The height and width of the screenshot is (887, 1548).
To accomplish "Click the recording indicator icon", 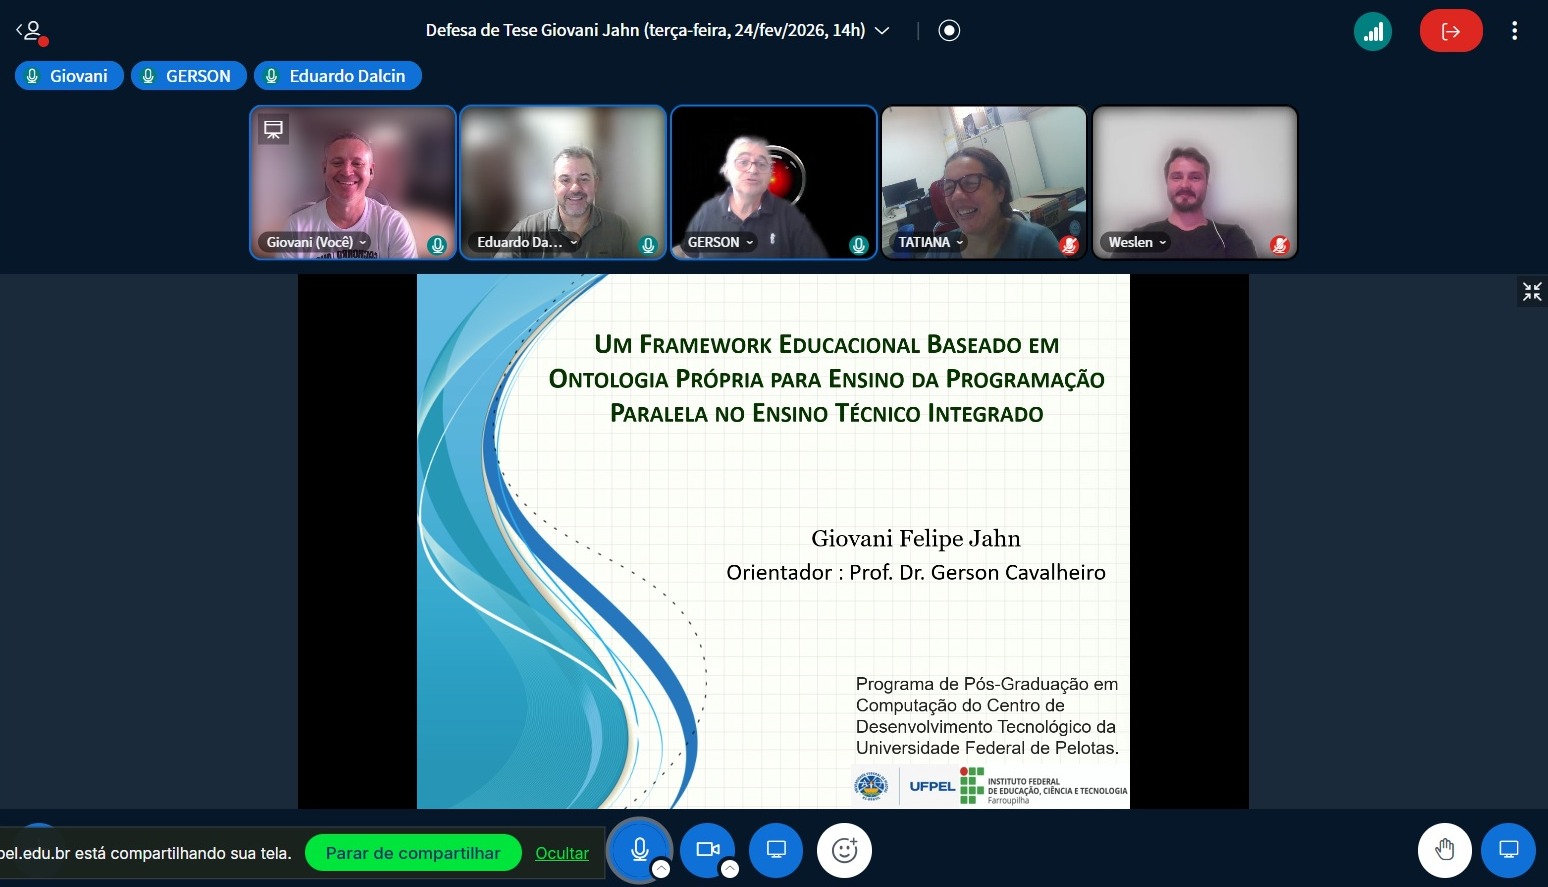I will click(949, 31).
